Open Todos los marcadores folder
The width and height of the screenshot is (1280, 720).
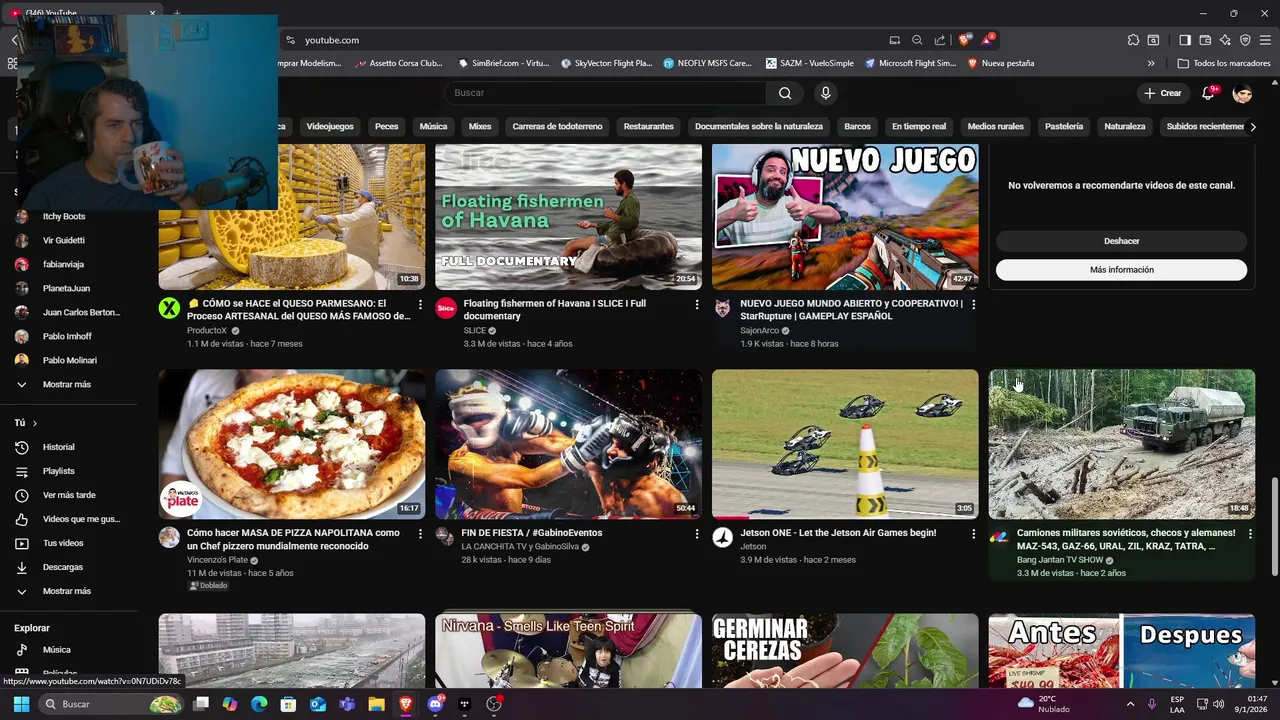[1225, 63]
